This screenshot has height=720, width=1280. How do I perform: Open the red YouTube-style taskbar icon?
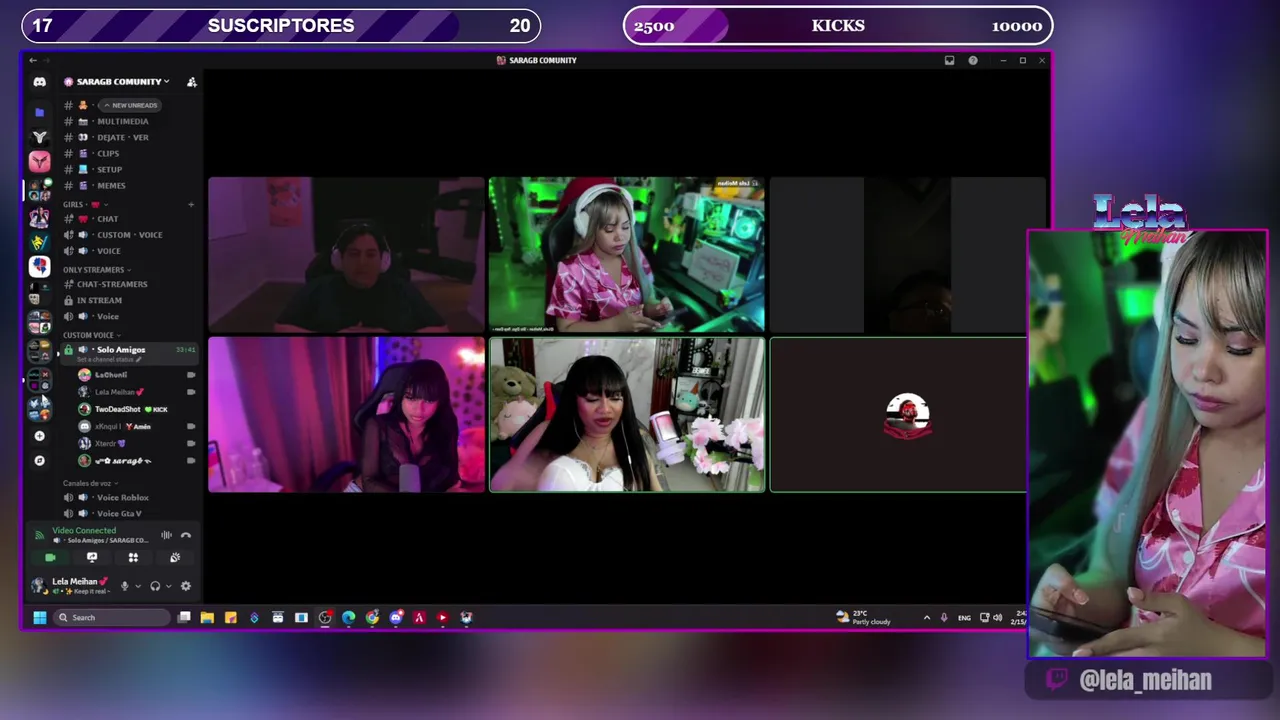442,617
